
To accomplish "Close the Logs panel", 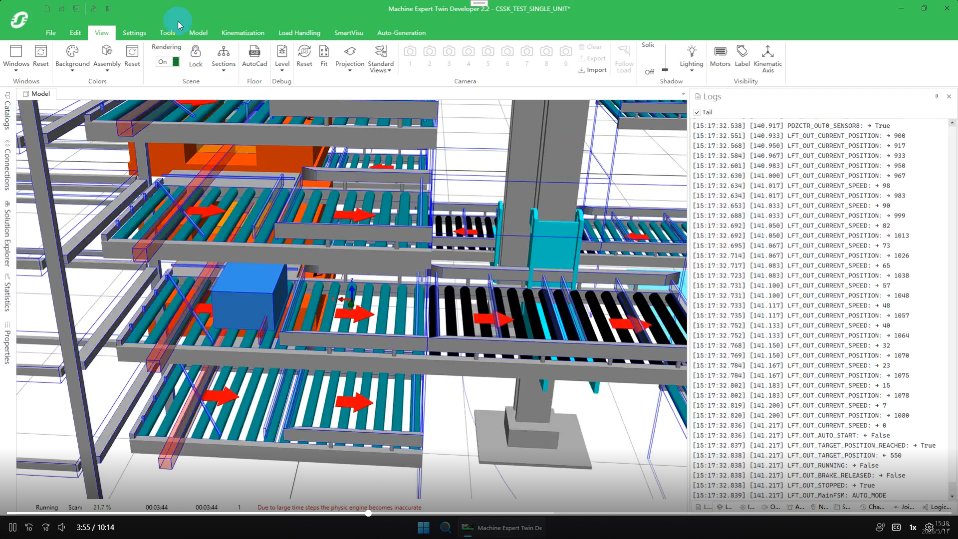I will pyautogui.click(x=949, y=96).
